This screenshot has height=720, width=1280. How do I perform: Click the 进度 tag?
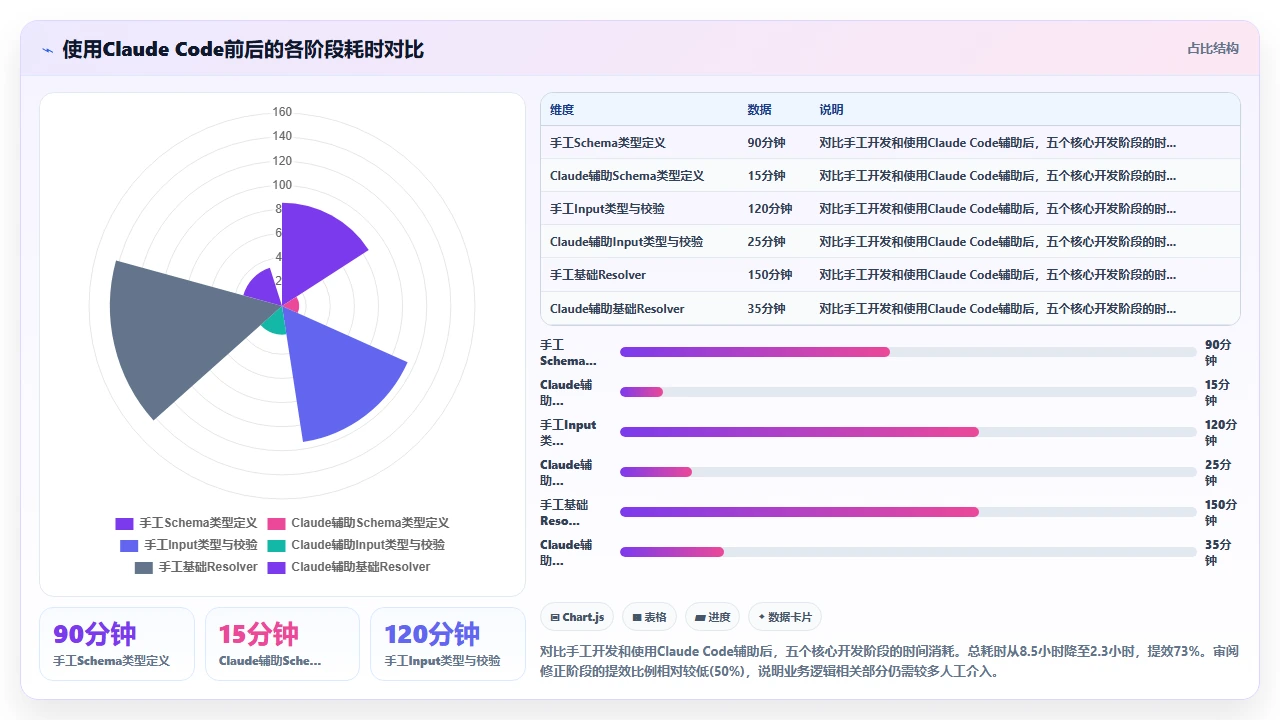pyautogui.click(x=712, y=617)
